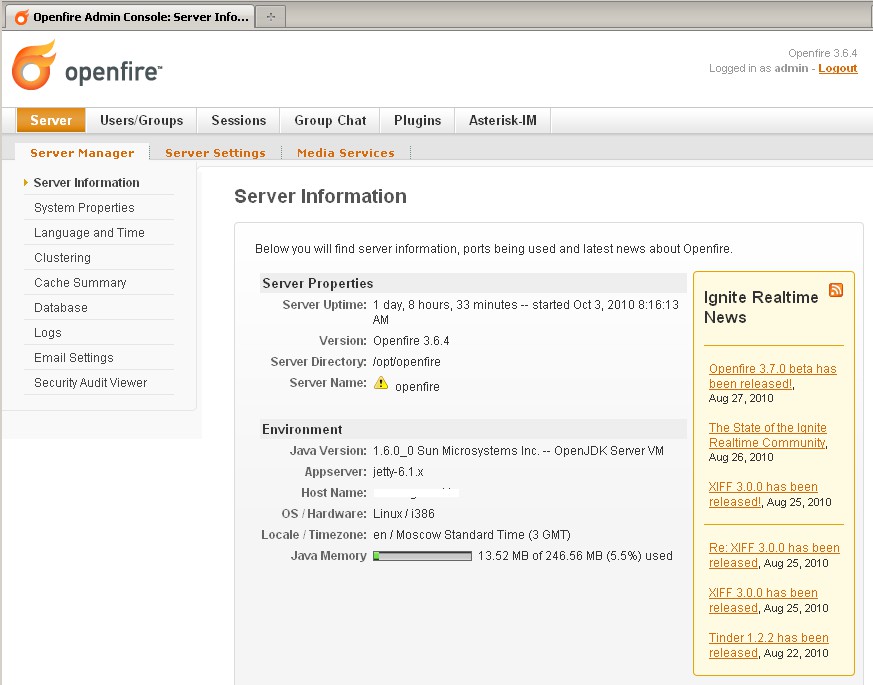
Task: Open Email Settings page
Action: [73, 358]
